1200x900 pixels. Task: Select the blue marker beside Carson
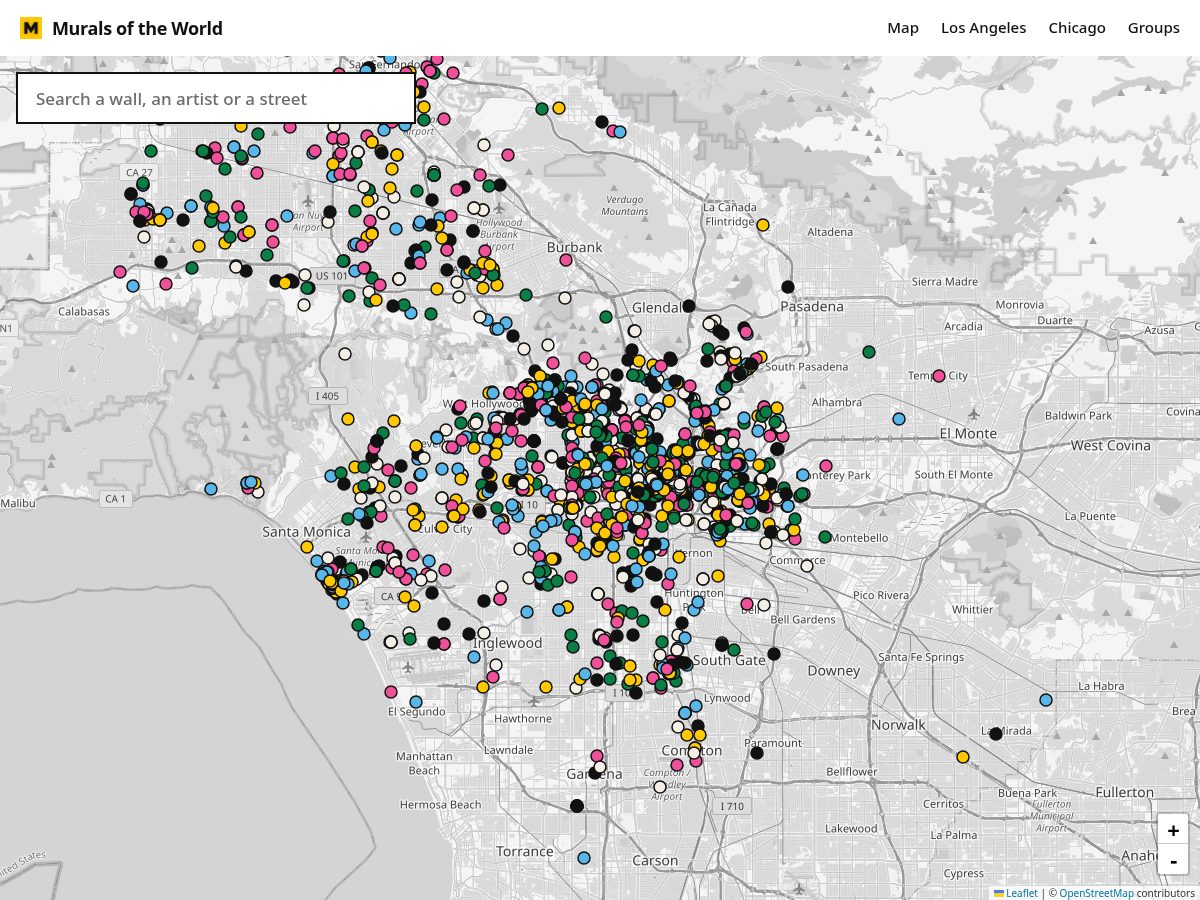[584, 858]
